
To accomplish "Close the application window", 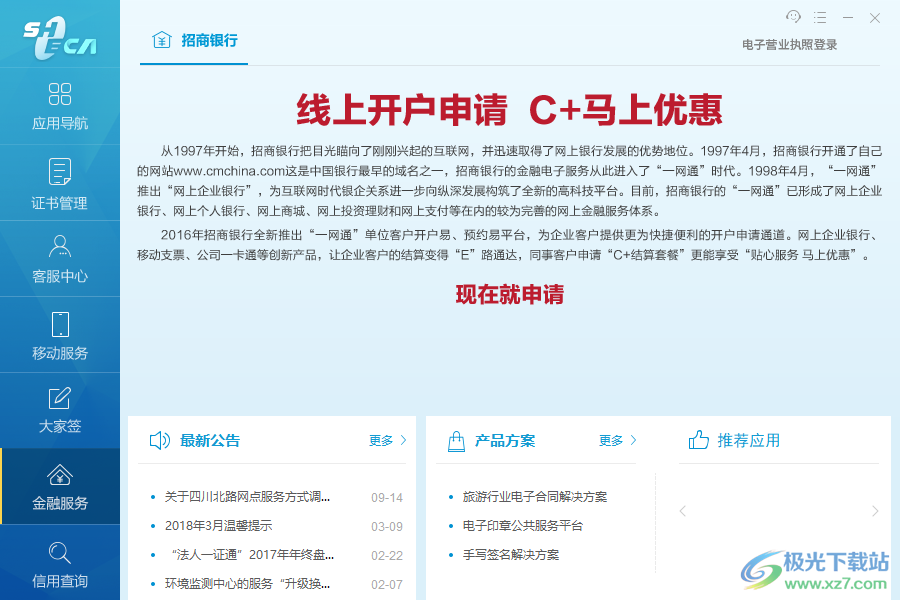I will pyautogui.click(x=875, y=18).
